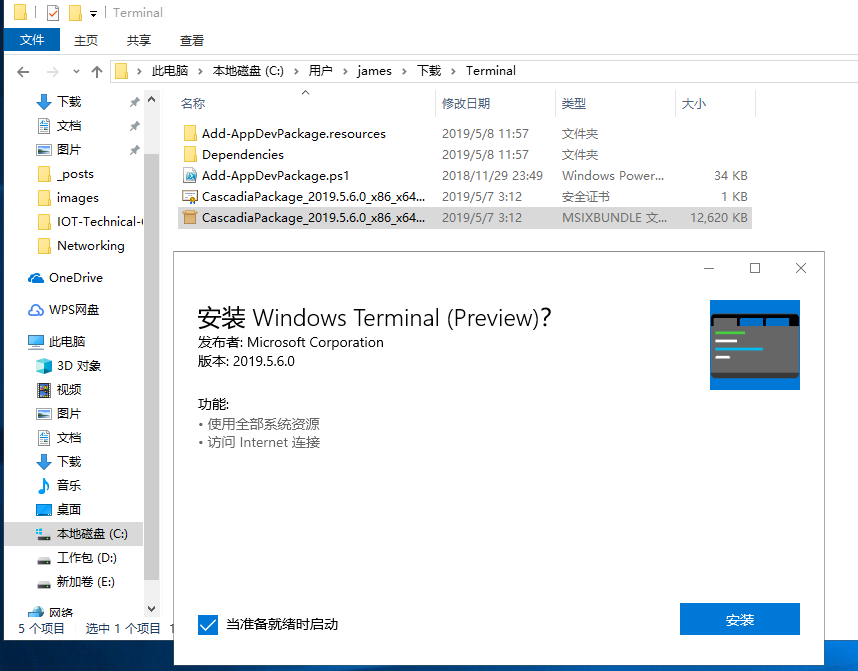Sort by the 大小 column header

point(693,103)
